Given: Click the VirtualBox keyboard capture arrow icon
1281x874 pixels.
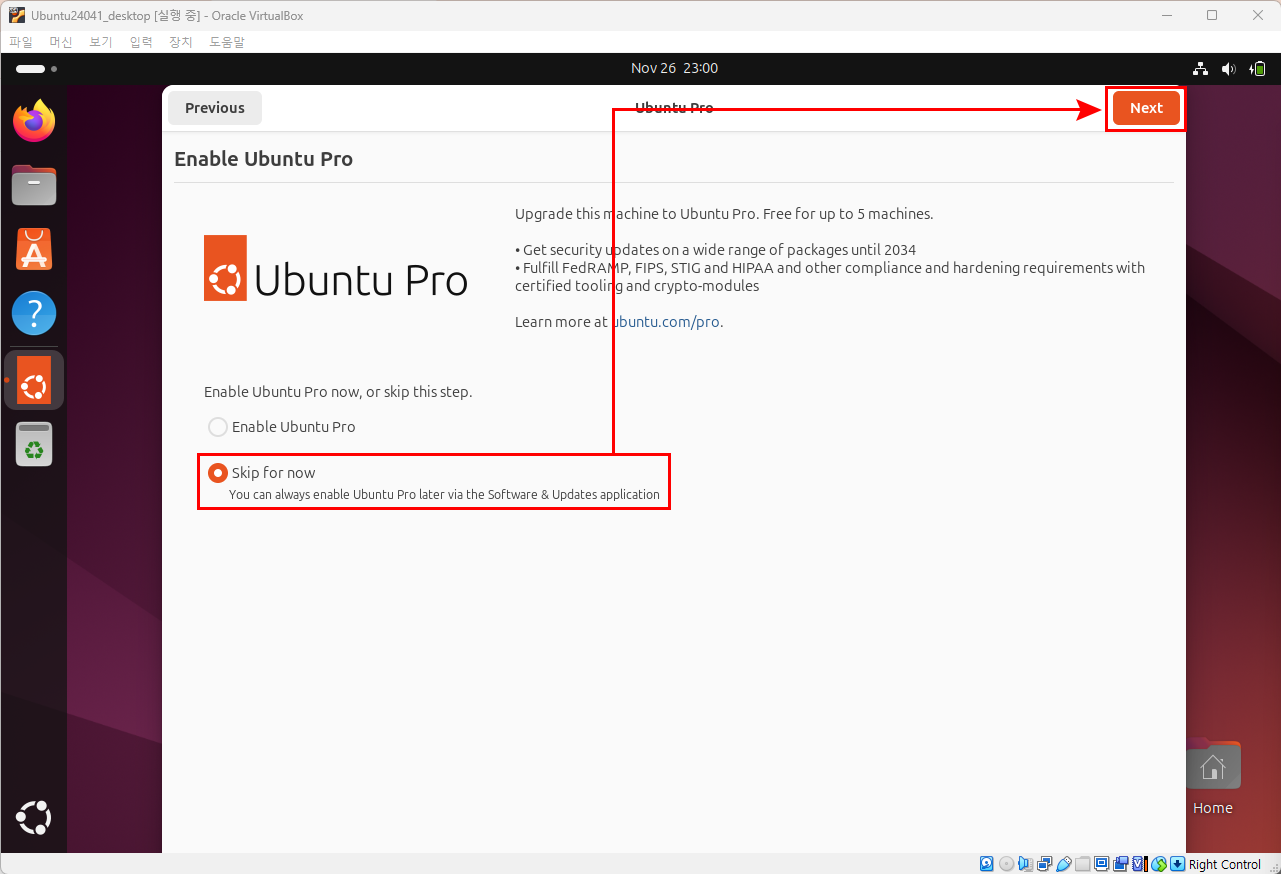Looking at the screenshot, I should [x=1177, y=864].
